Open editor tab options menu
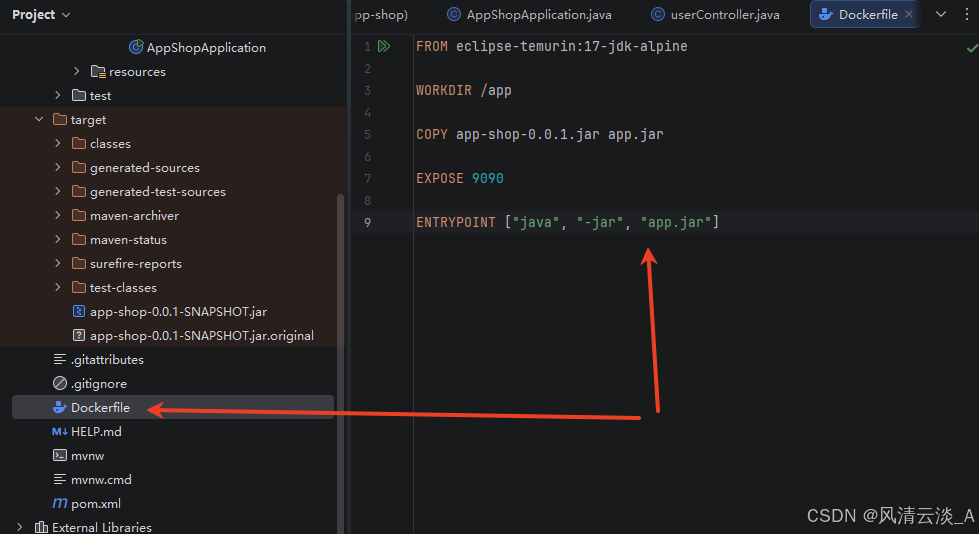979x534 pixels. [x=967, y=14]
